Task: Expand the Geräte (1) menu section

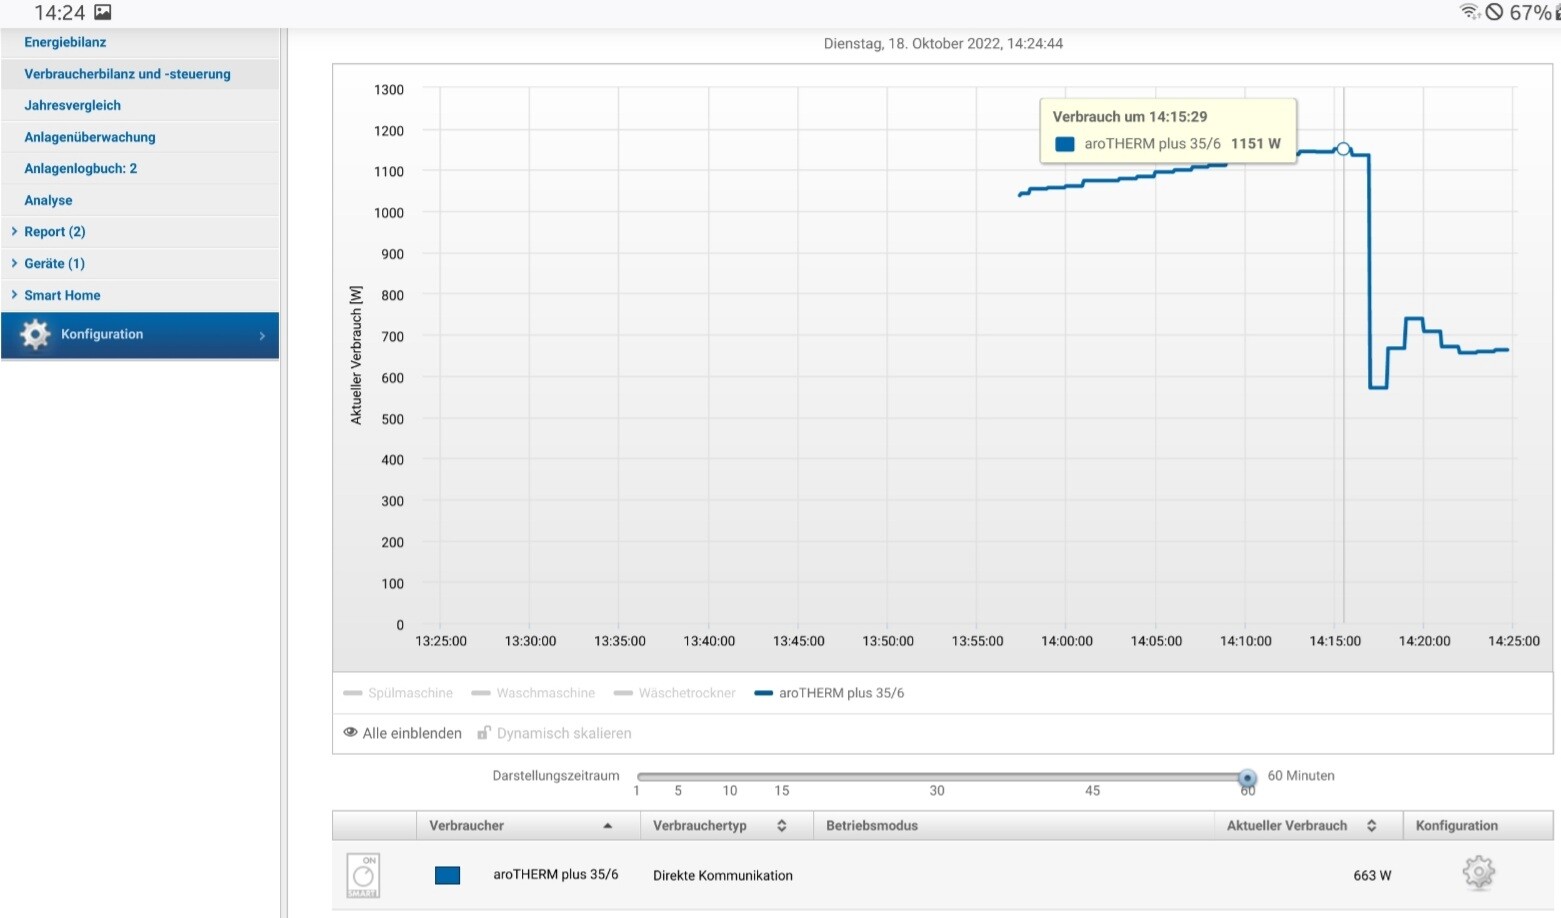Action: pos(54,264)
